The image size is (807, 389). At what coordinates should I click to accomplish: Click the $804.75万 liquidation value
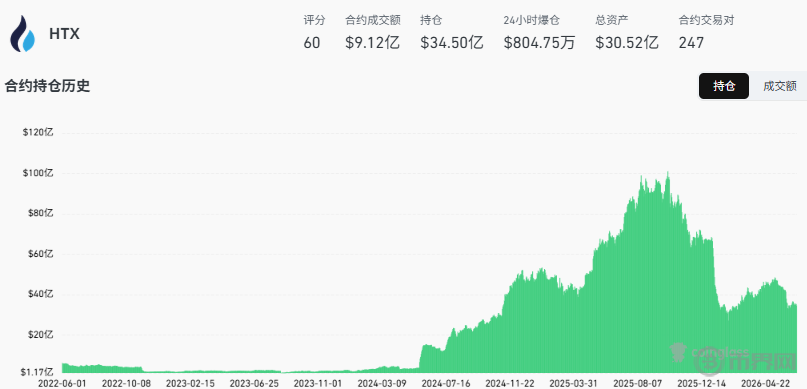[x=539, y=43]
